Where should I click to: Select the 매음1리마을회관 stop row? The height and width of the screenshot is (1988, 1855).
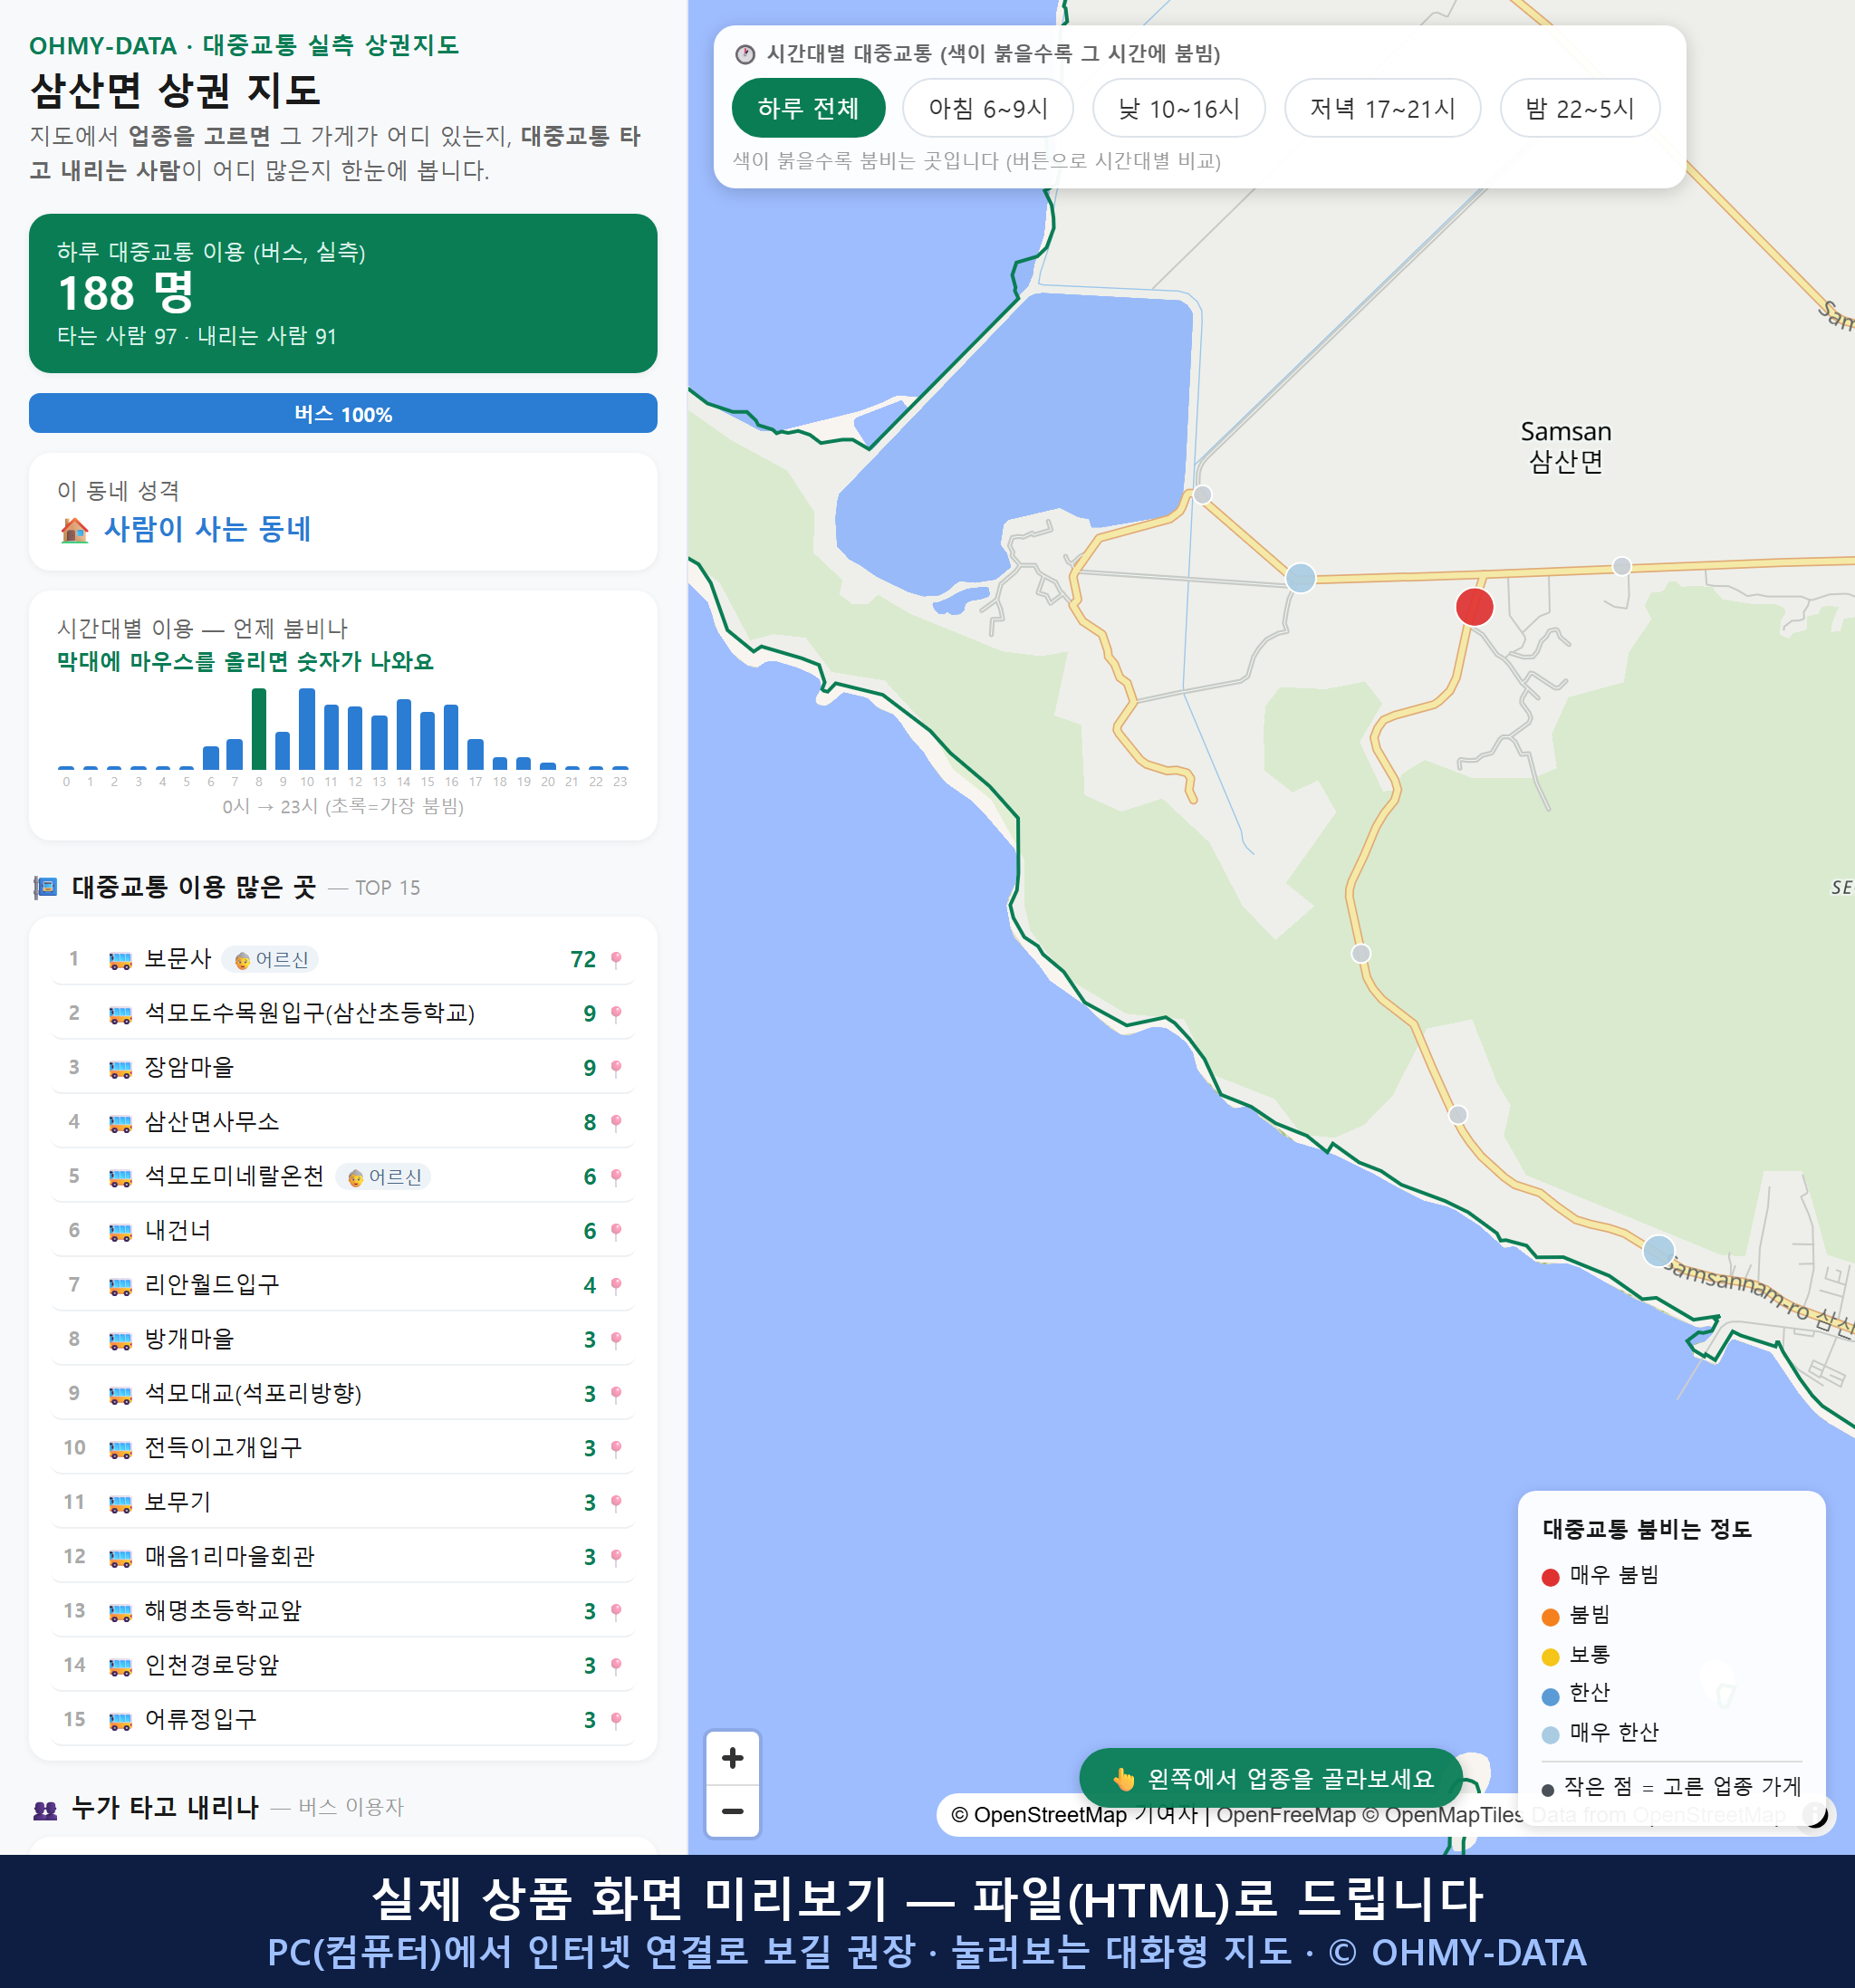pyautogui.click(x=343, y=1557)
